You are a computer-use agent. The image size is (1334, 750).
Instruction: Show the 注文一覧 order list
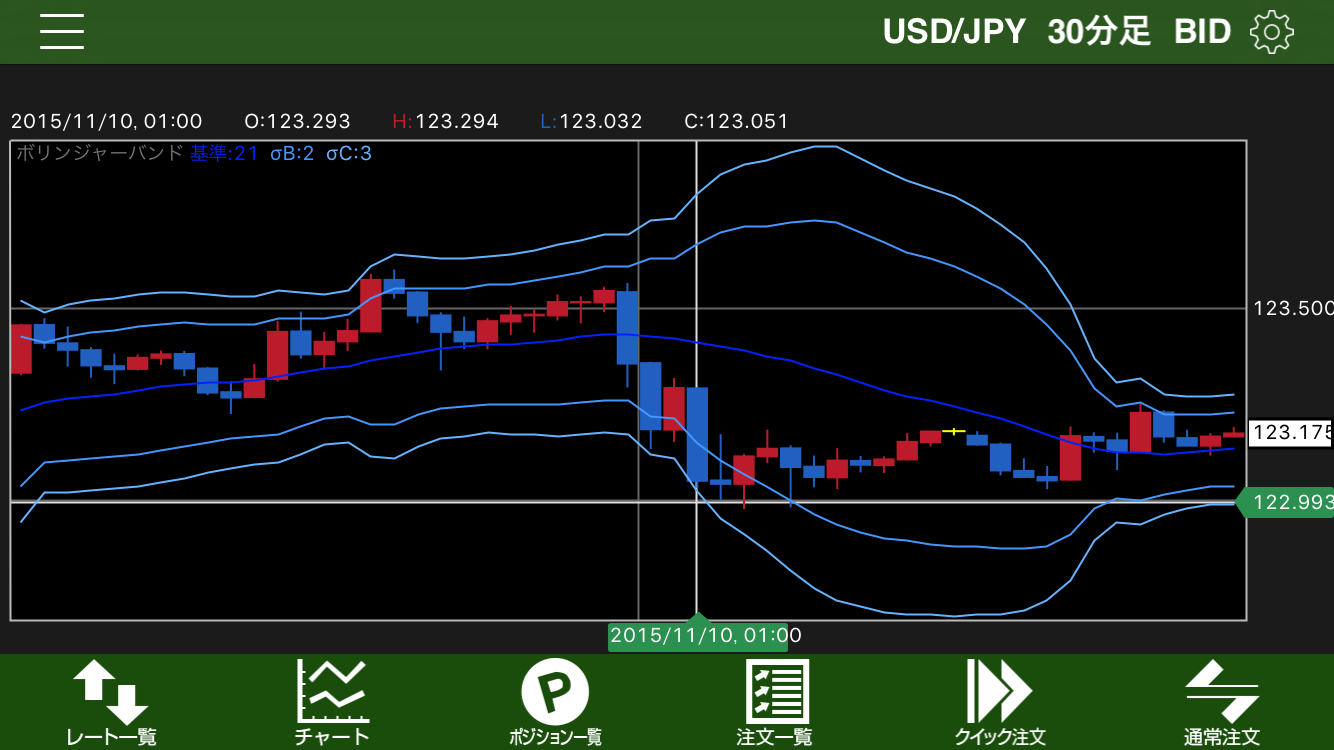coord(775,704)
